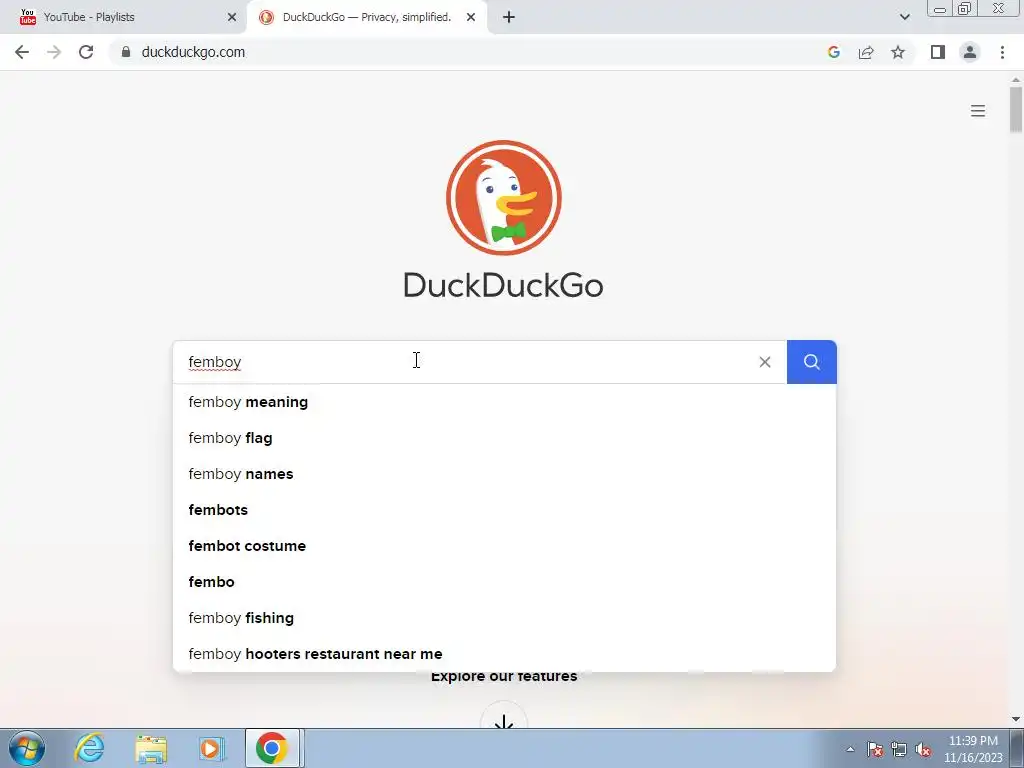This screenshot has height=768, width=1024.
Task: Show hidden system tray icons arrow
Action: tap(850, 749)
